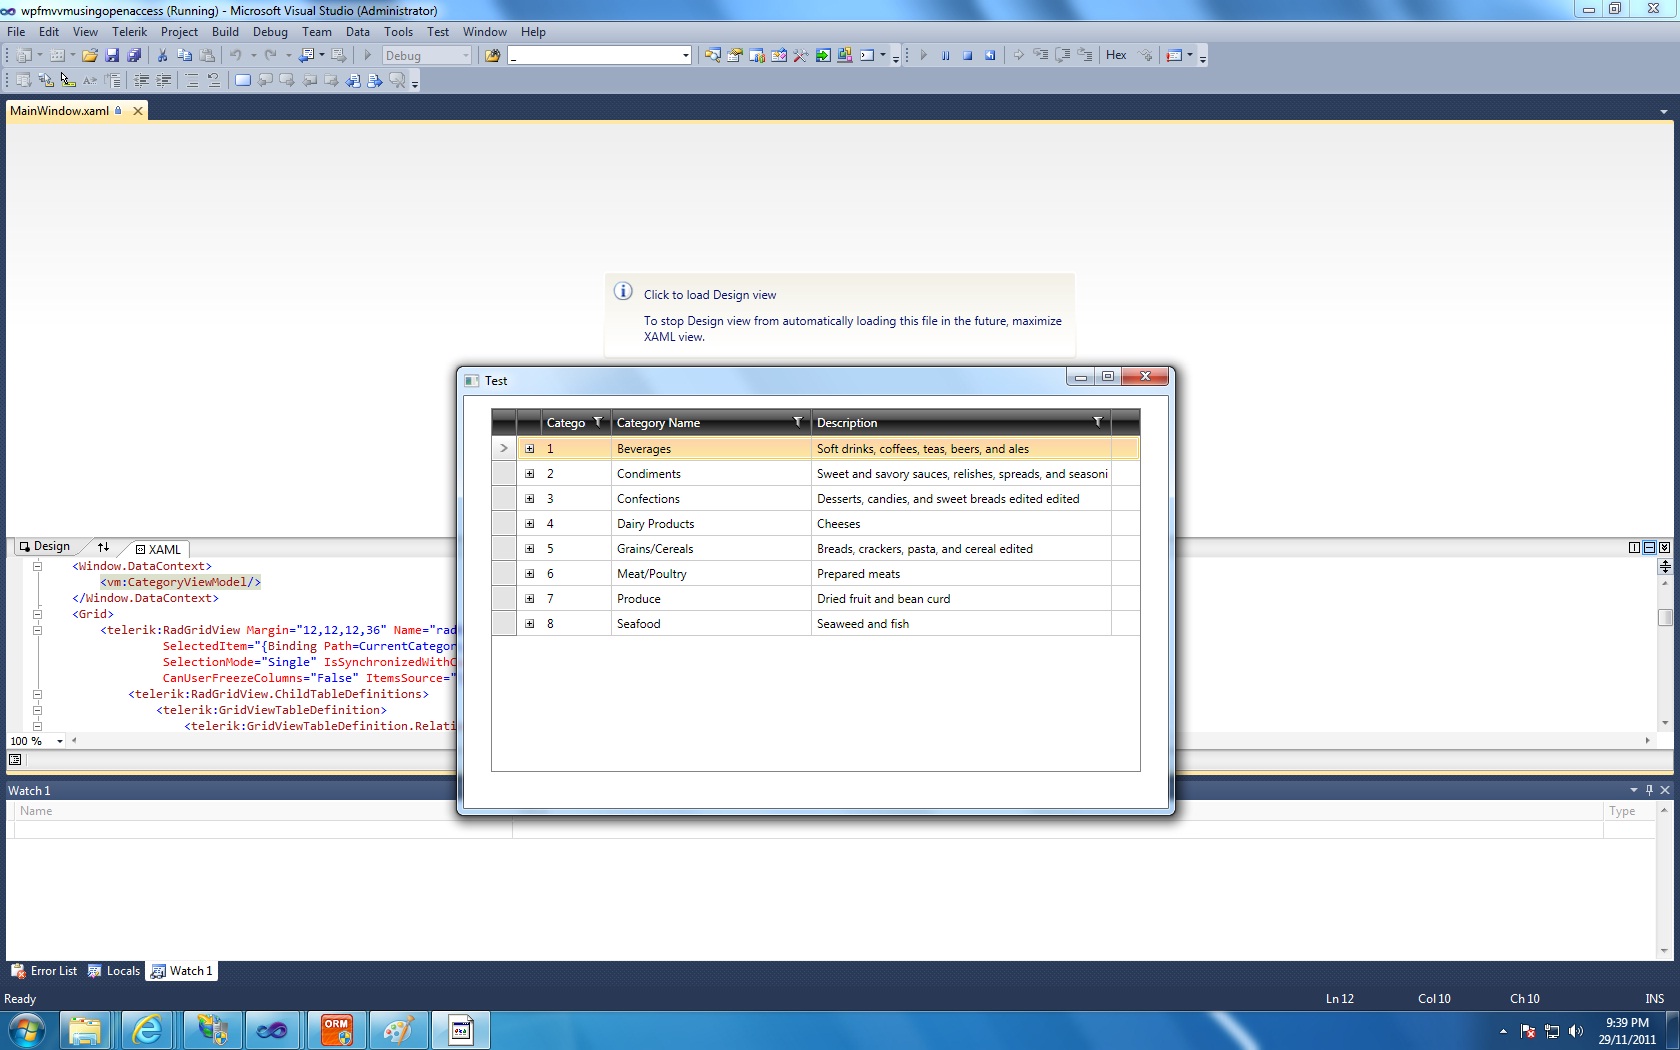
Task: Click the Windows Start orb
Action: 26,1030
